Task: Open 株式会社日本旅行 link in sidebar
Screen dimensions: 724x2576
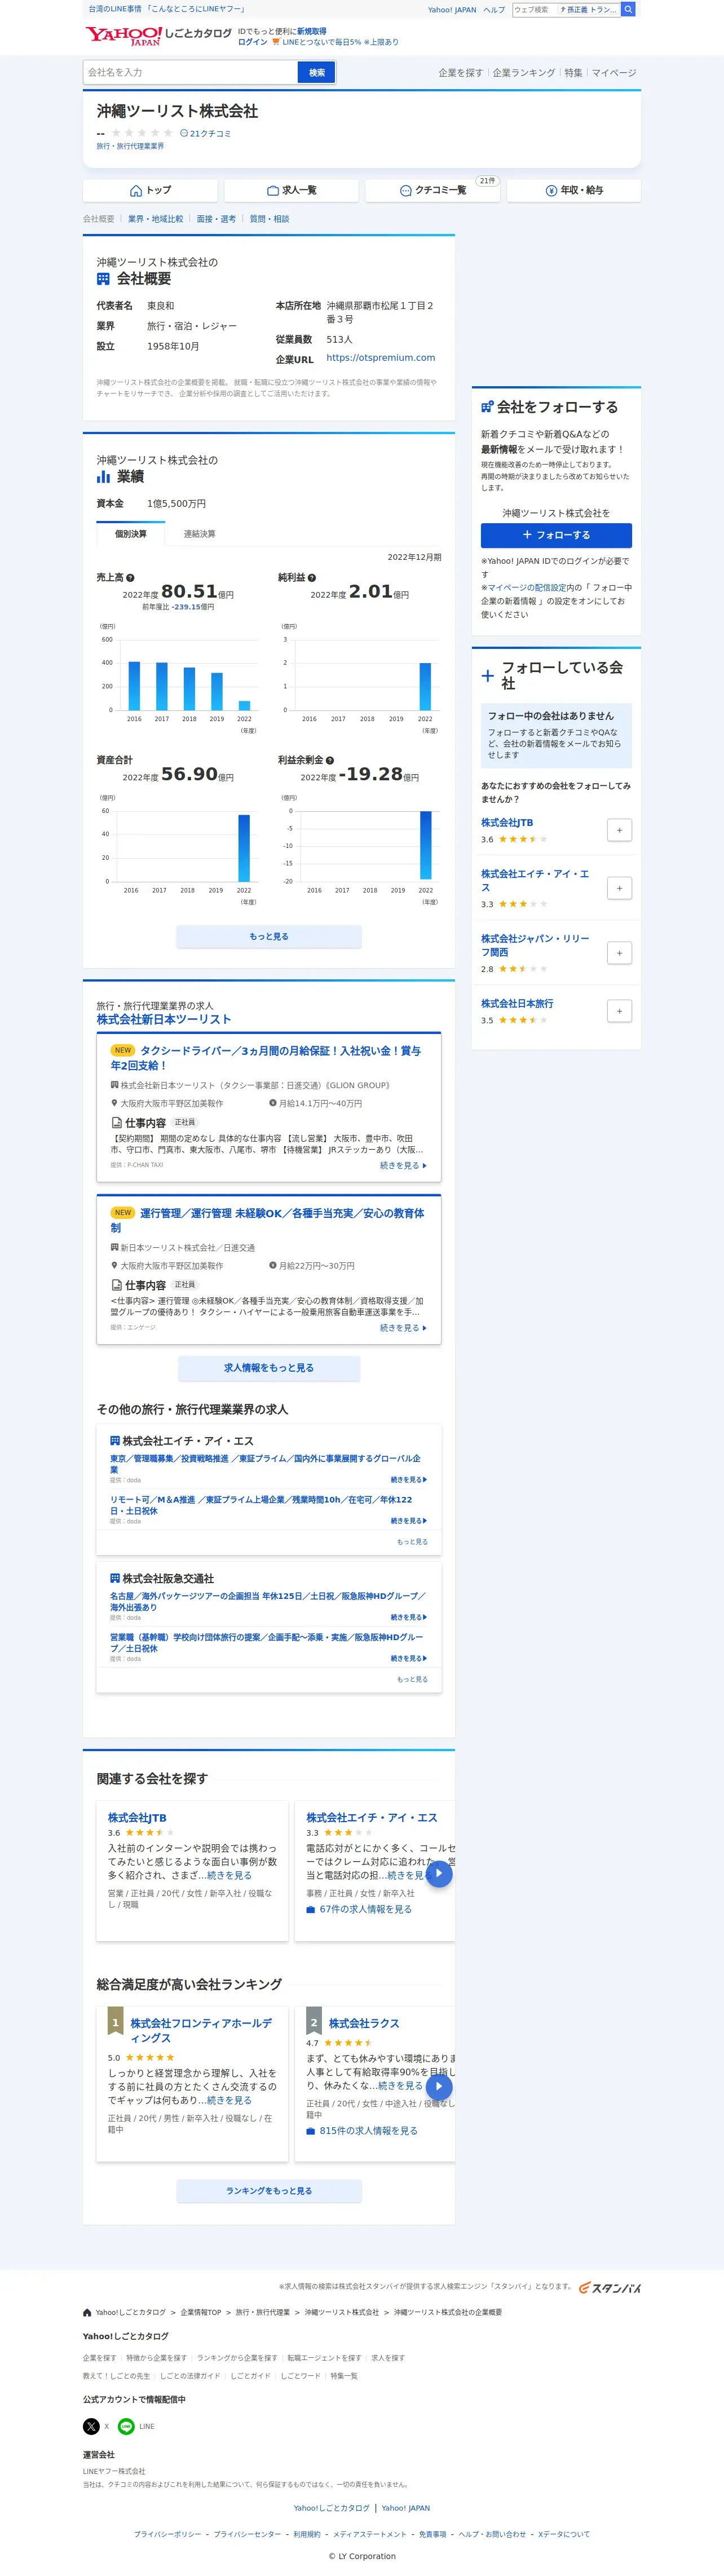Action: pyautogui.click(x=517, y=1003)
